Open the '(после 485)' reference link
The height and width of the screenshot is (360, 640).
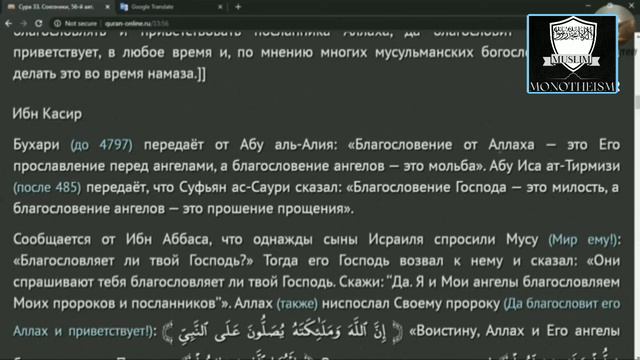point(47,187)
